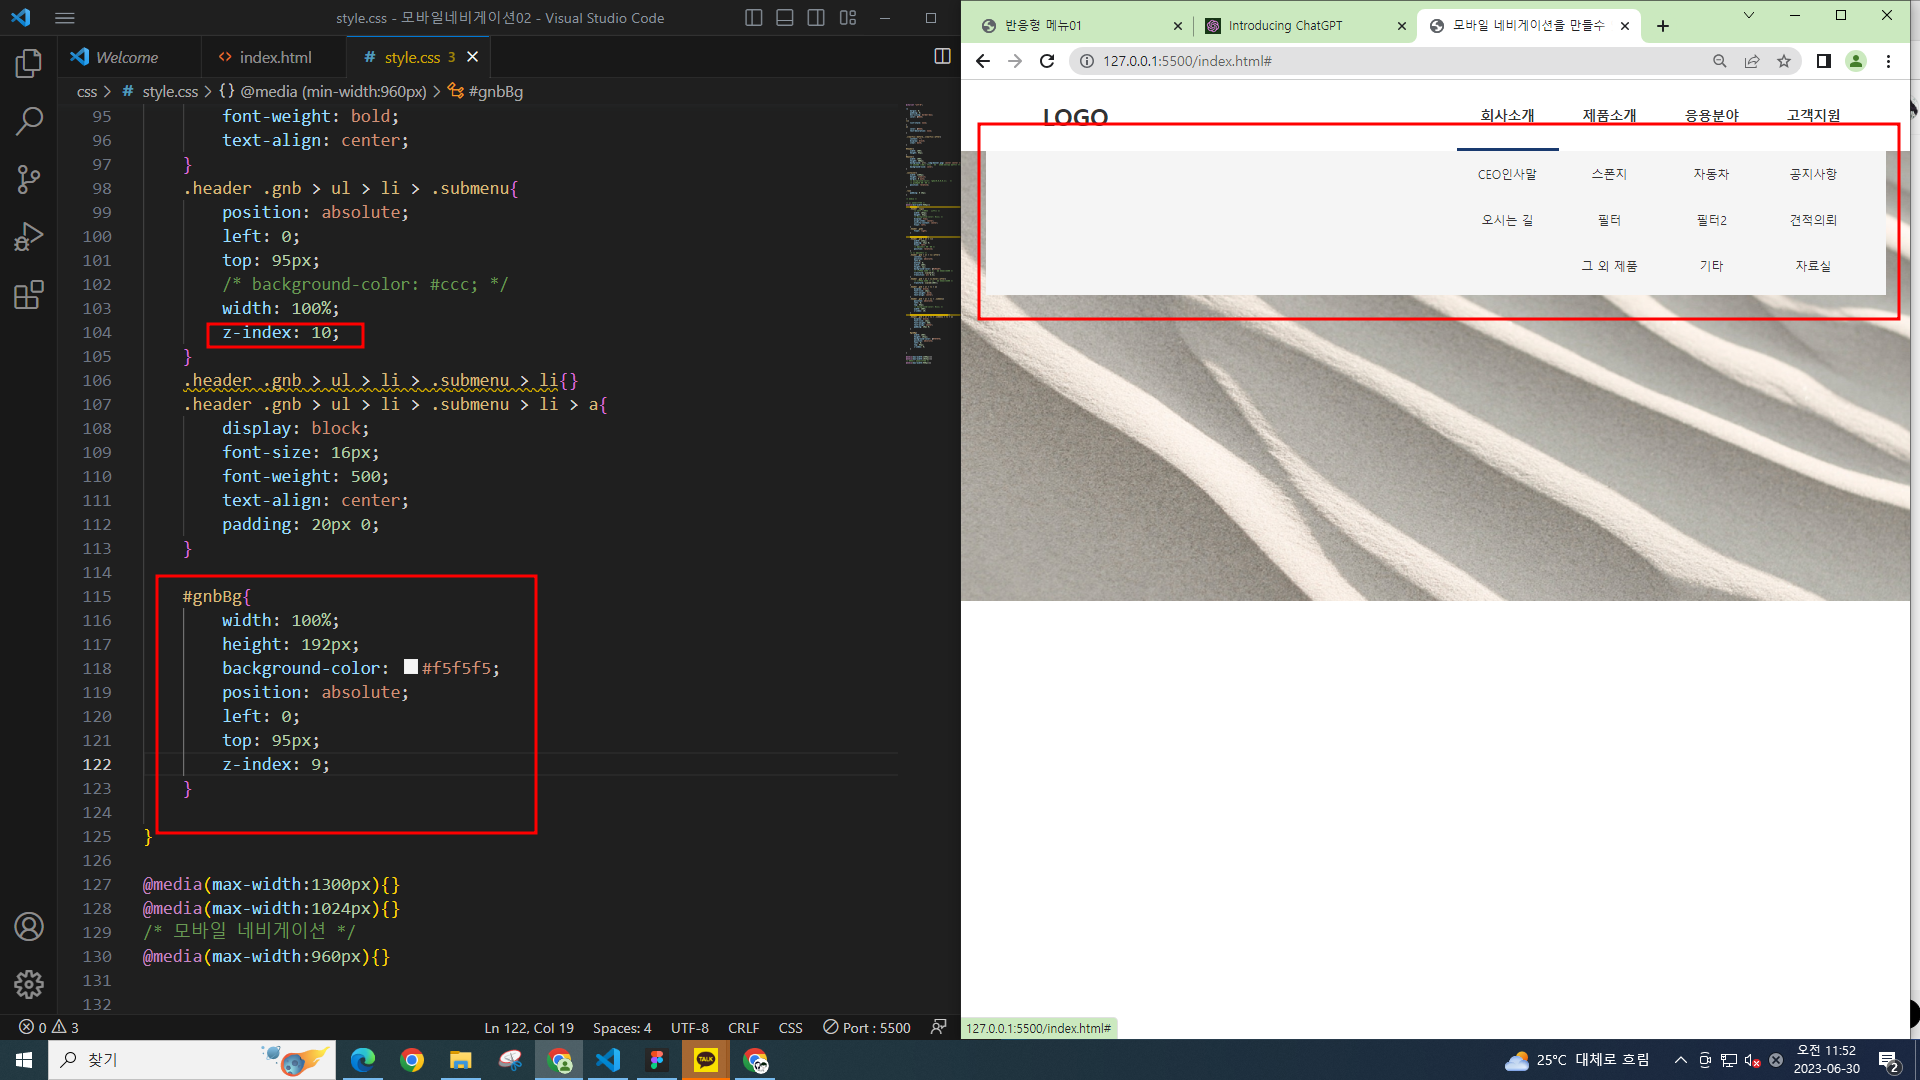
Task: Switch to the Introducing ChatGPT browser tab
Action: click(1285, 26)
